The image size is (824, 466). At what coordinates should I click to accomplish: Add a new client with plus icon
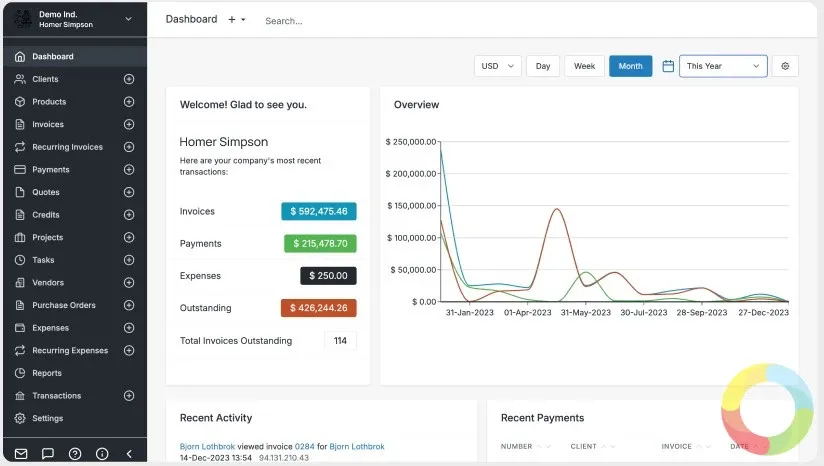[129, 79]
